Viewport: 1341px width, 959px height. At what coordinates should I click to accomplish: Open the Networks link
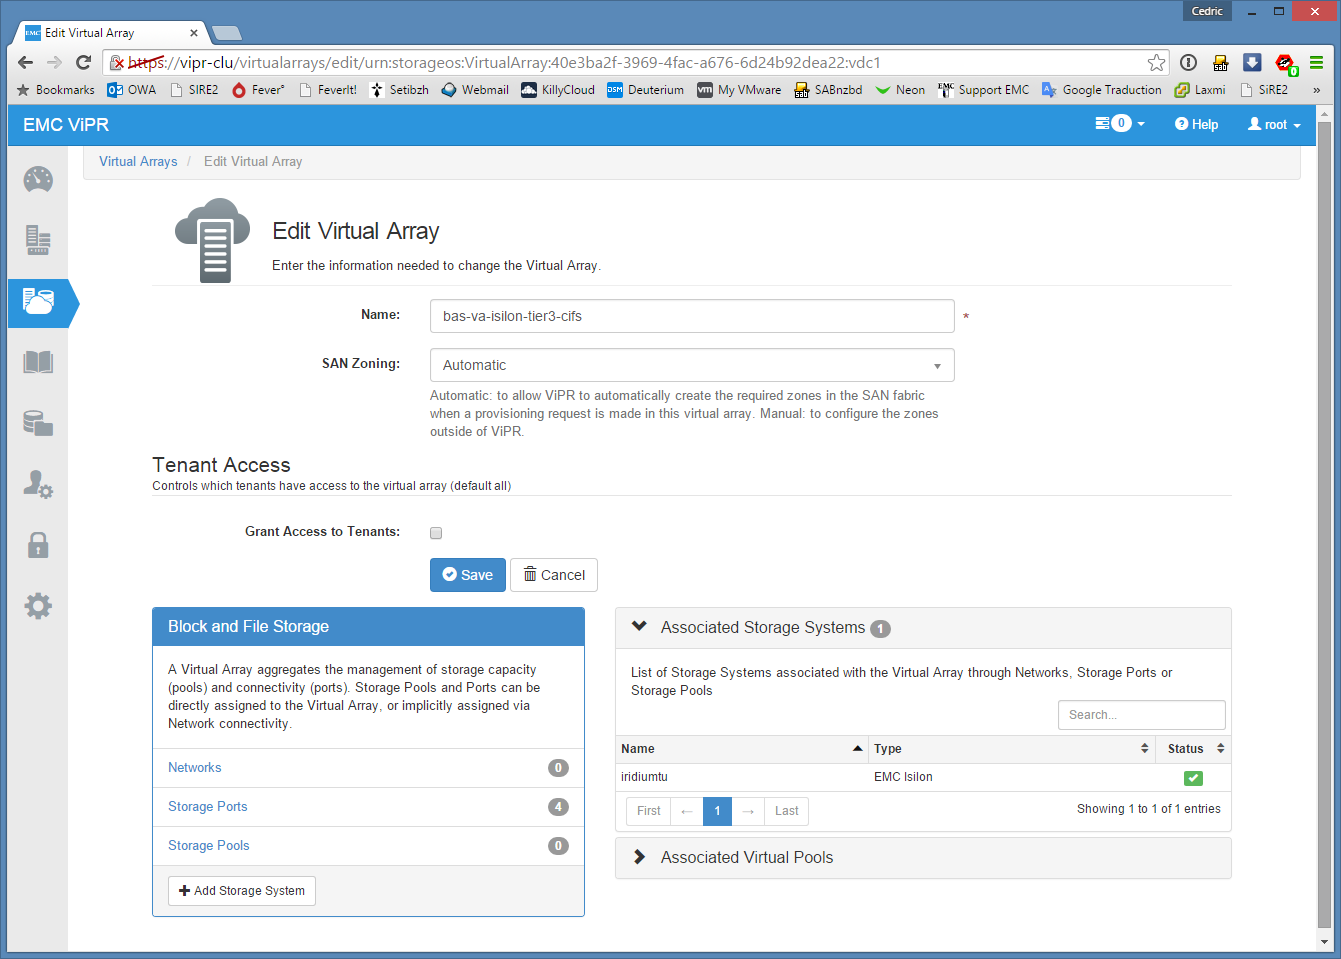195,768
